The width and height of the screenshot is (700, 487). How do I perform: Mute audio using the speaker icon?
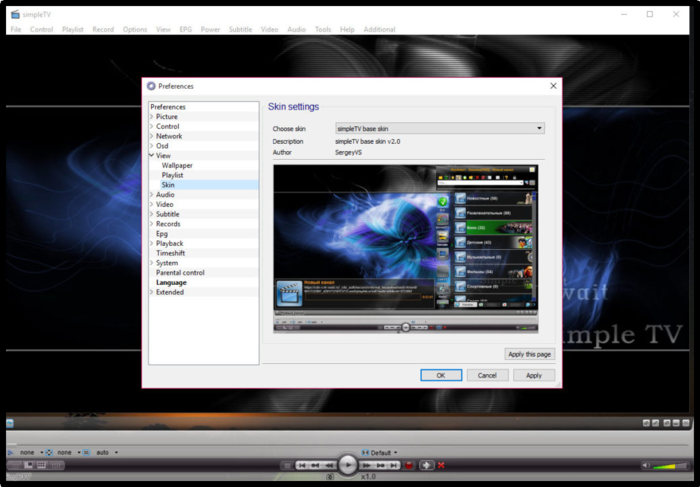[x=646, y=466]
